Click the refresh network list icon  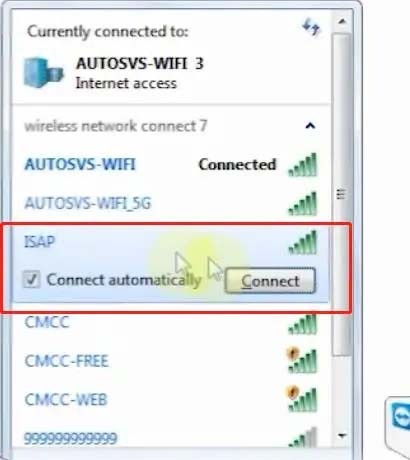coord(311,27)
